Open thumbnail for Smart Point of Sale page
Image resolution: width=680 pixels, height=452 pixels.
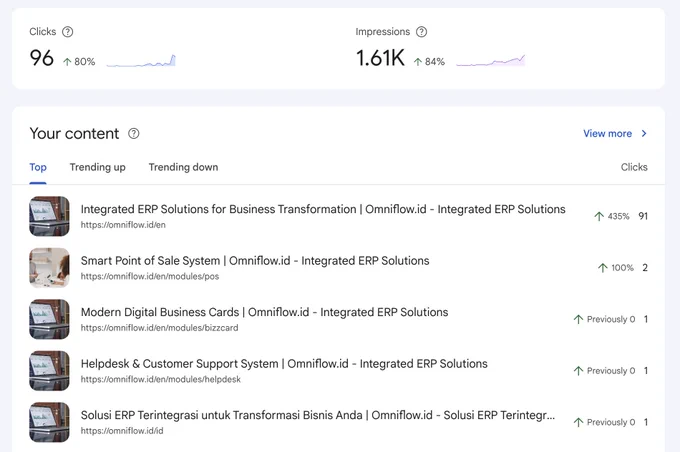(49, 268)
